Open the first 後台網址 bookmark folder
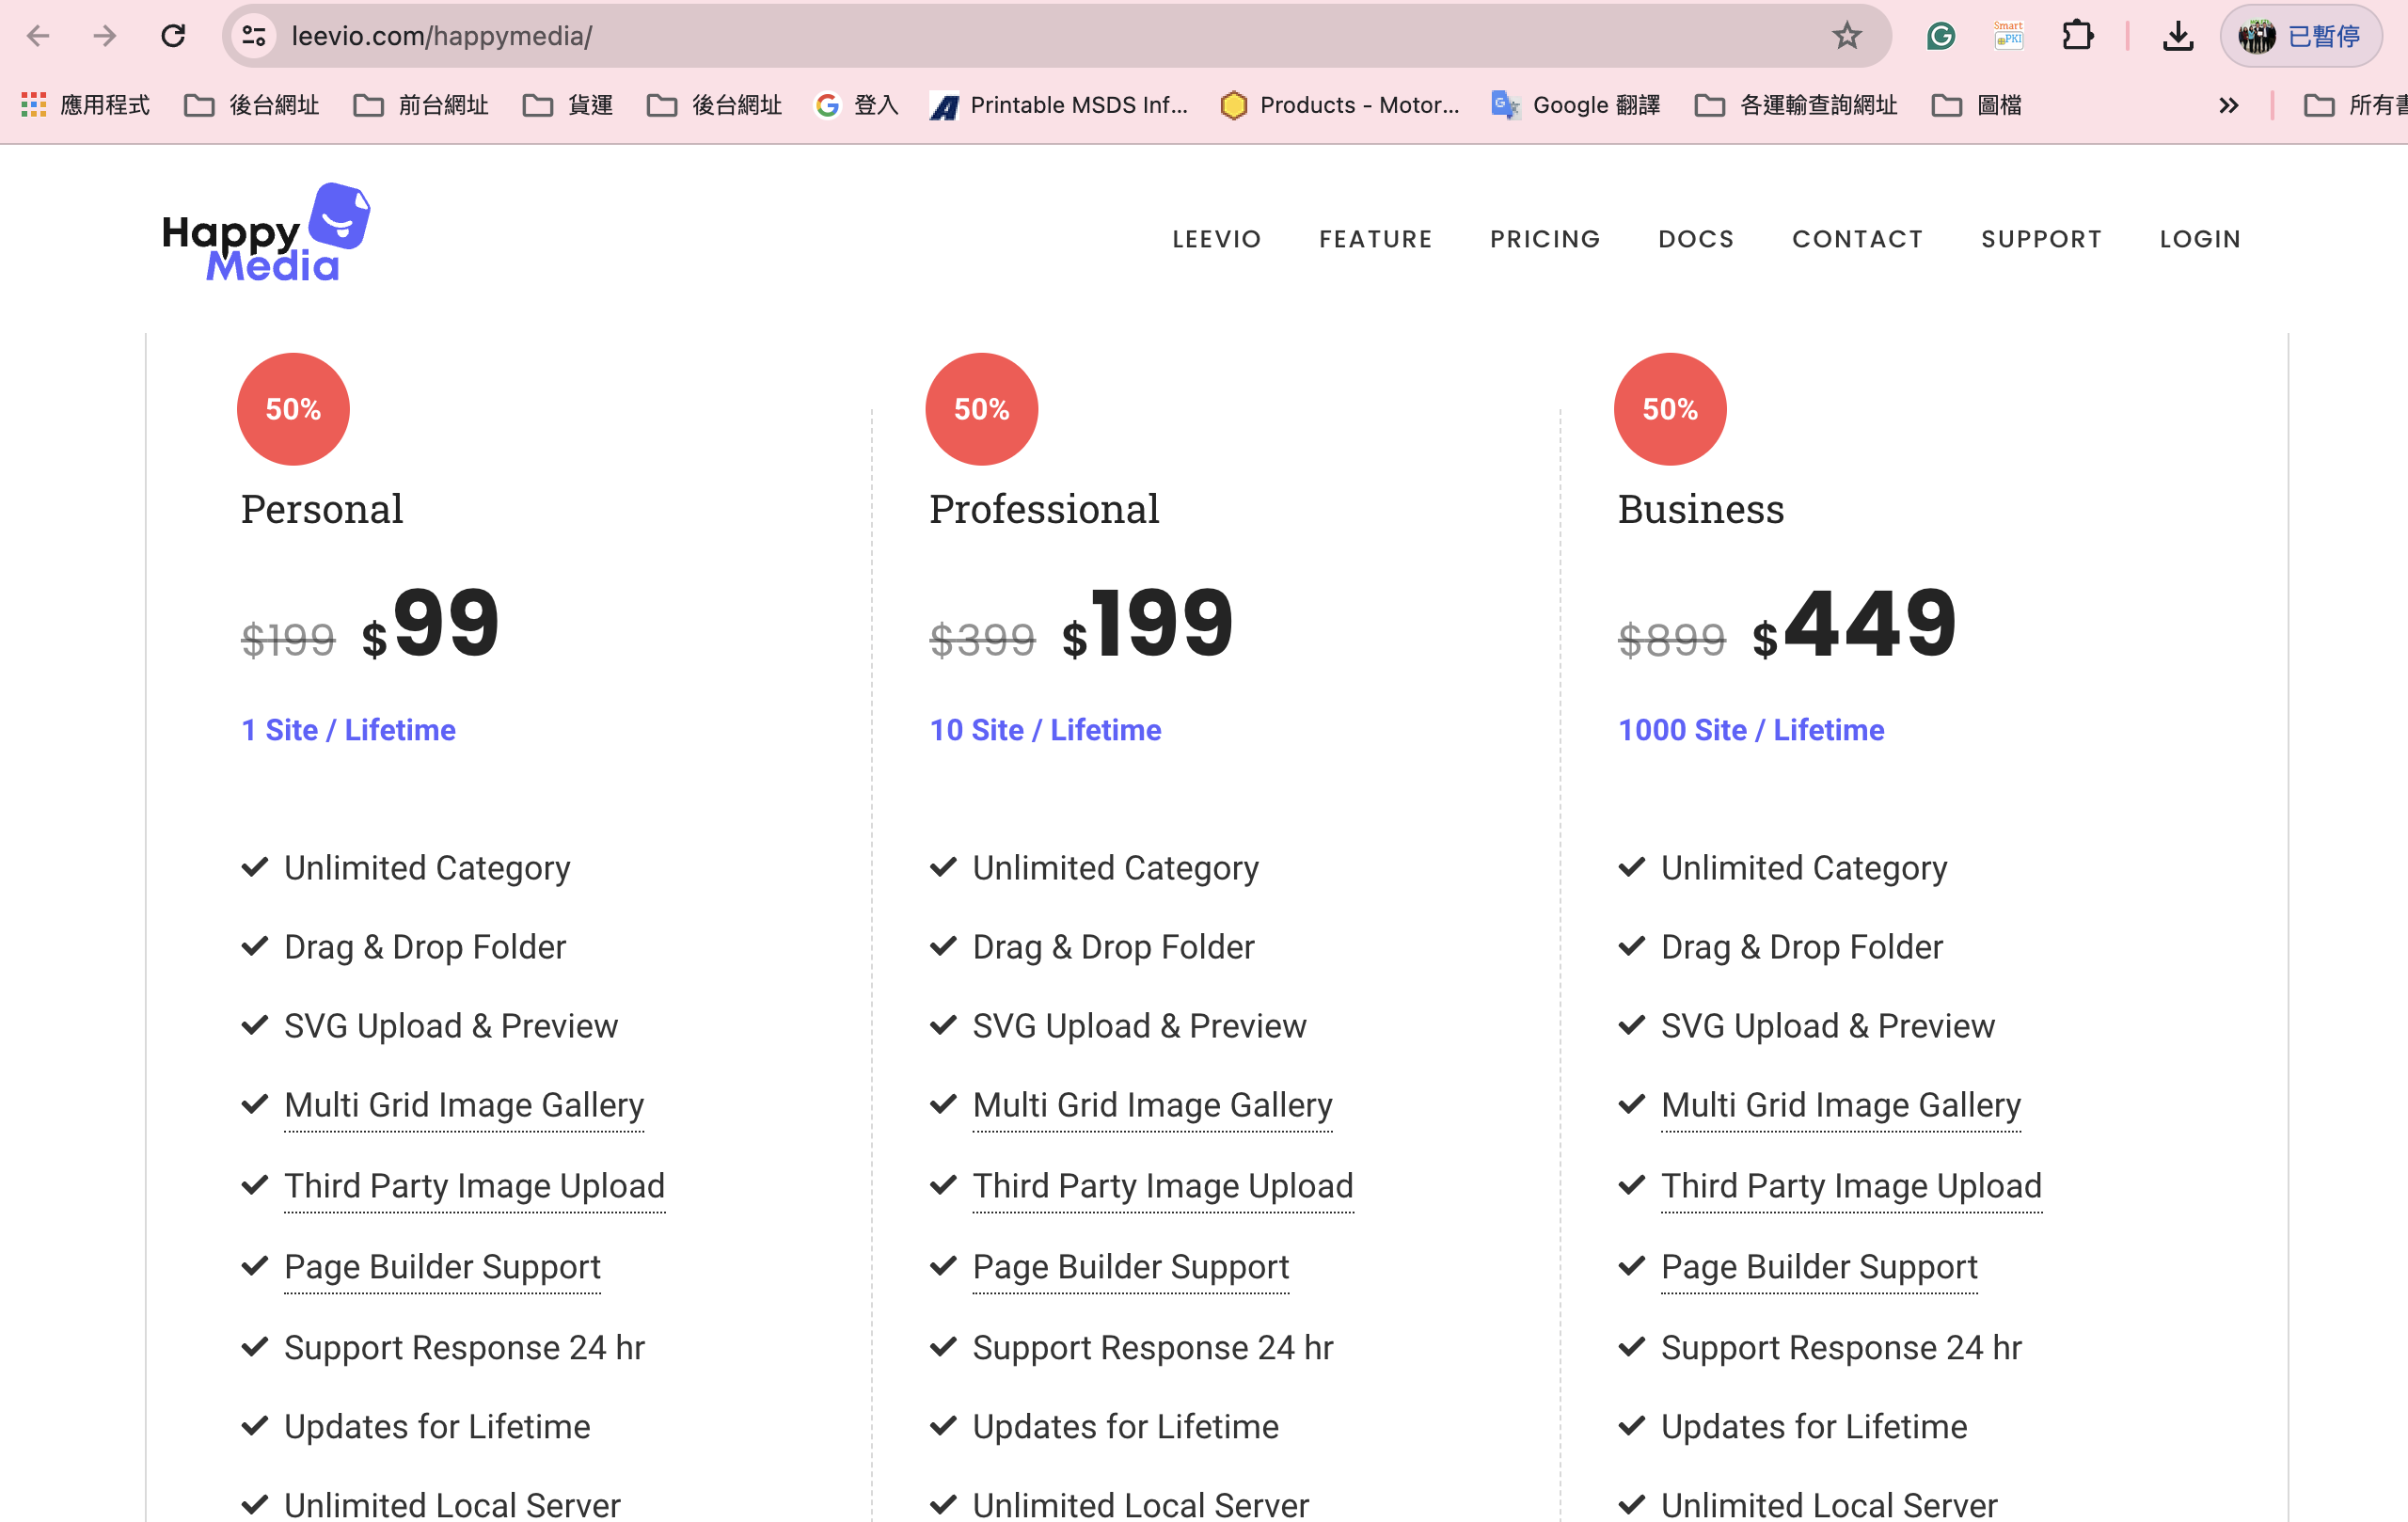The width and height of the screenshot is (2408, 1522). coord(252,105)
